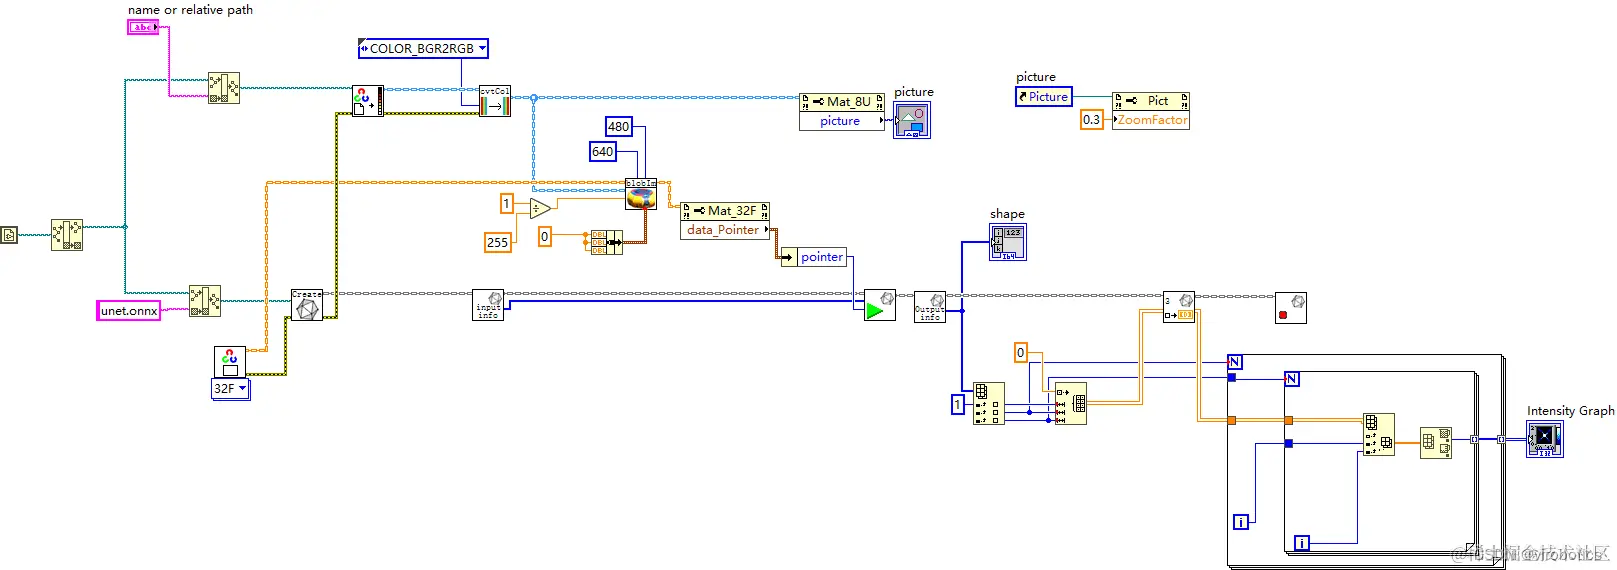Image resolution: width=1617 pixels, height=570 pixels.
Task: Click the 480 numeric constant
Action: [619, 126]
